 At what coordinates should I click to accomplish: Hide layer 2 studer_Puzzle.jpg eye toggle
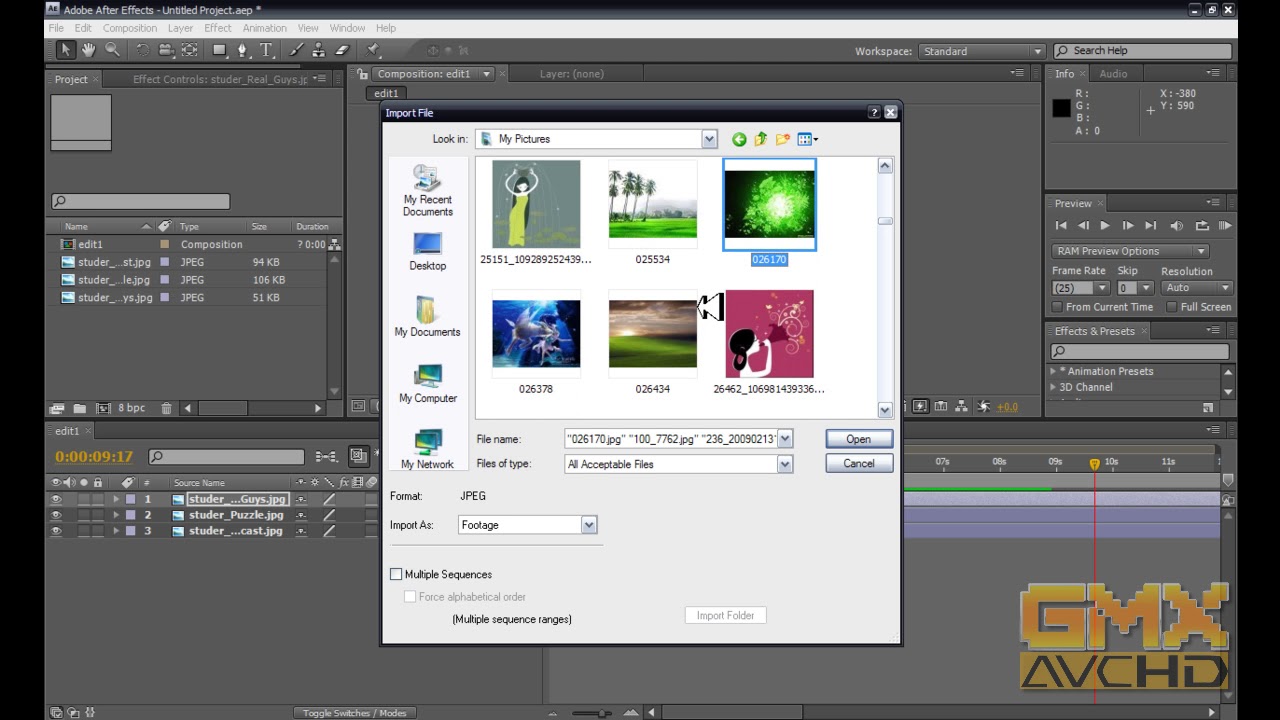coord(56,515)
